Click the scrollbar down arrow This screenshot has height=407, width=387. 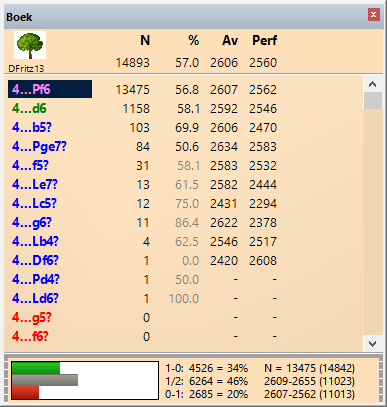click(x=372, y=344)
